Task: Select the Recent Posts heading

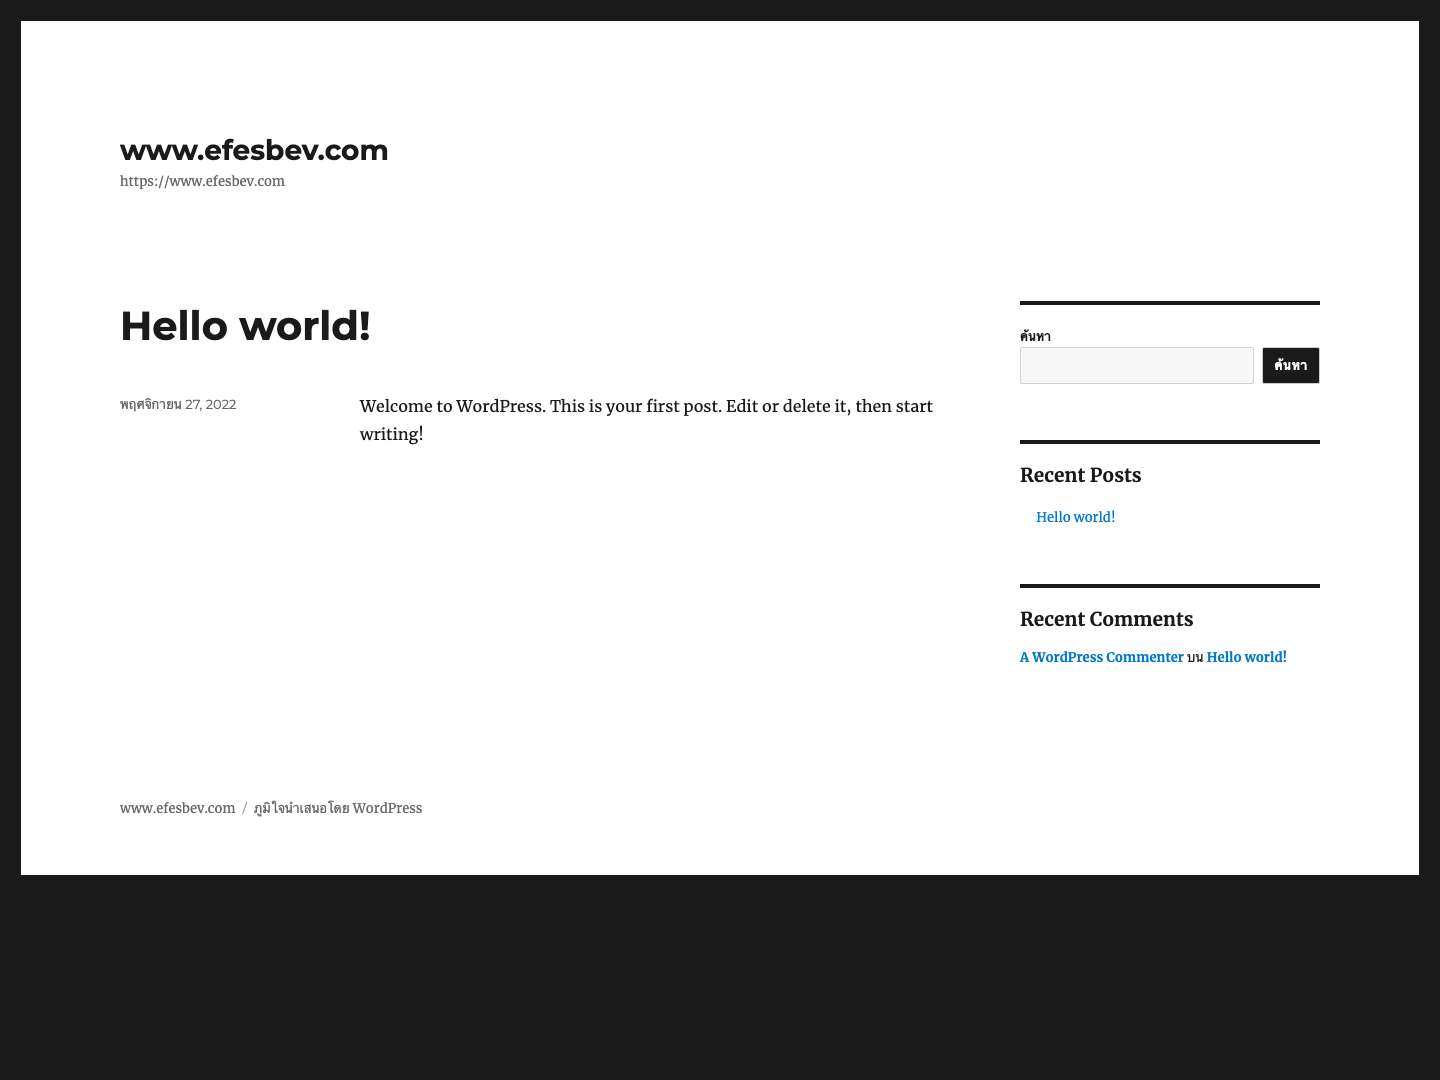Action: pyautogui.click(x=1080, y=475)
